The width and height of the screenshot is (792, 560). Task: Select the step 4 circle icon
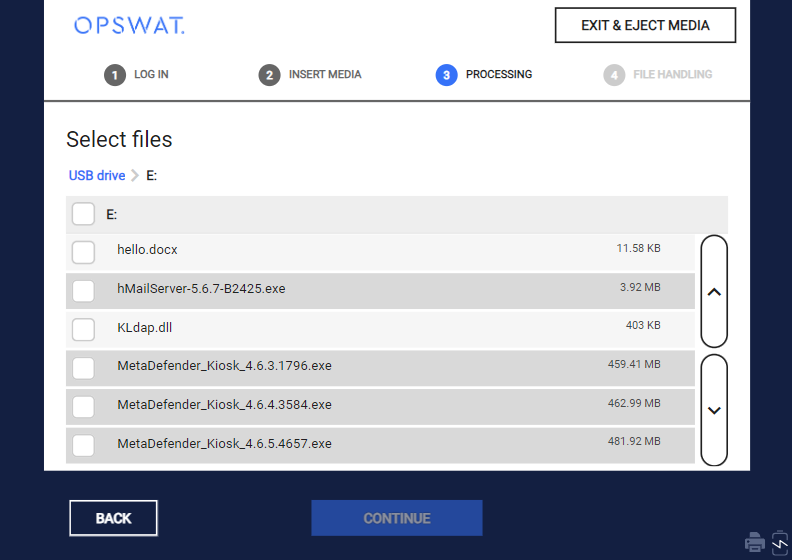(614, 75)
